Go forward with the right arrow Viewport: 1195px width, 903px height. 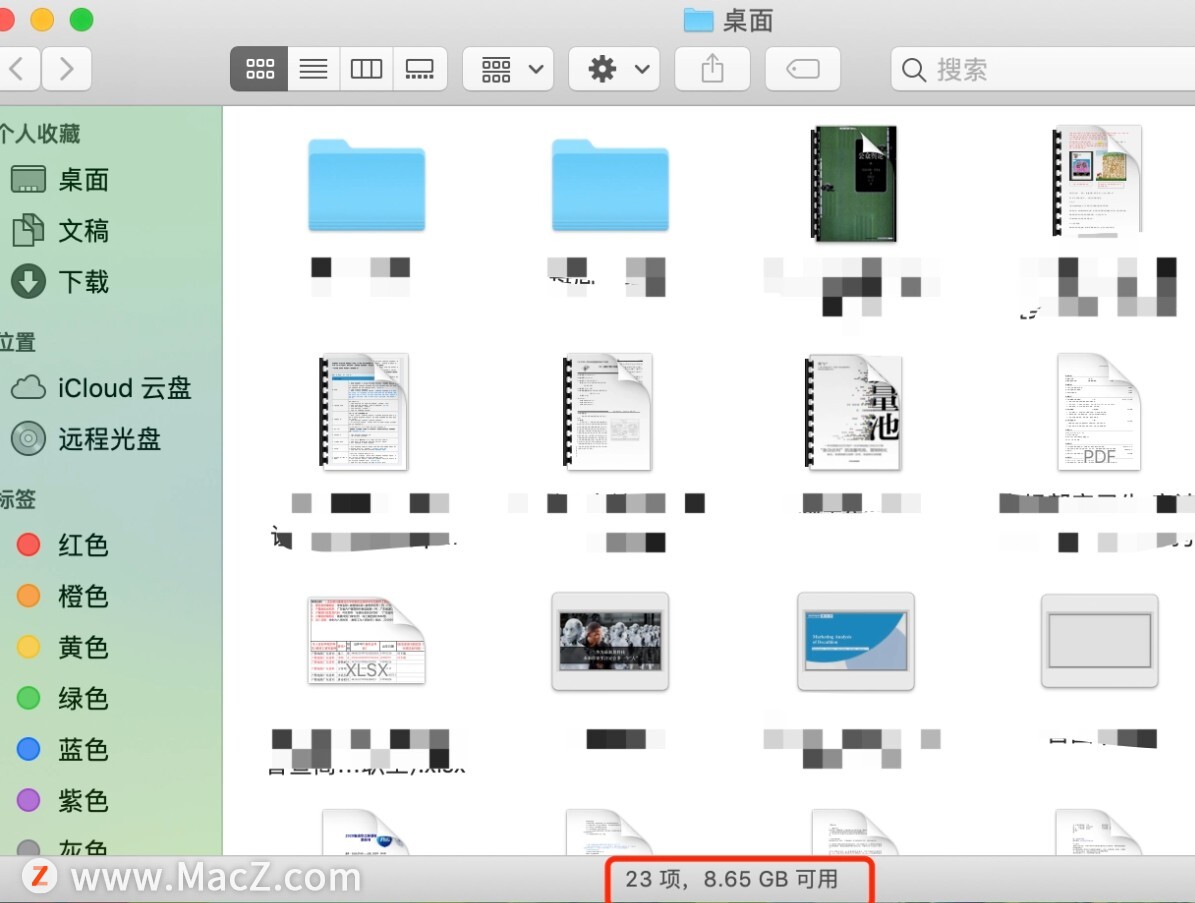(66, 69)
